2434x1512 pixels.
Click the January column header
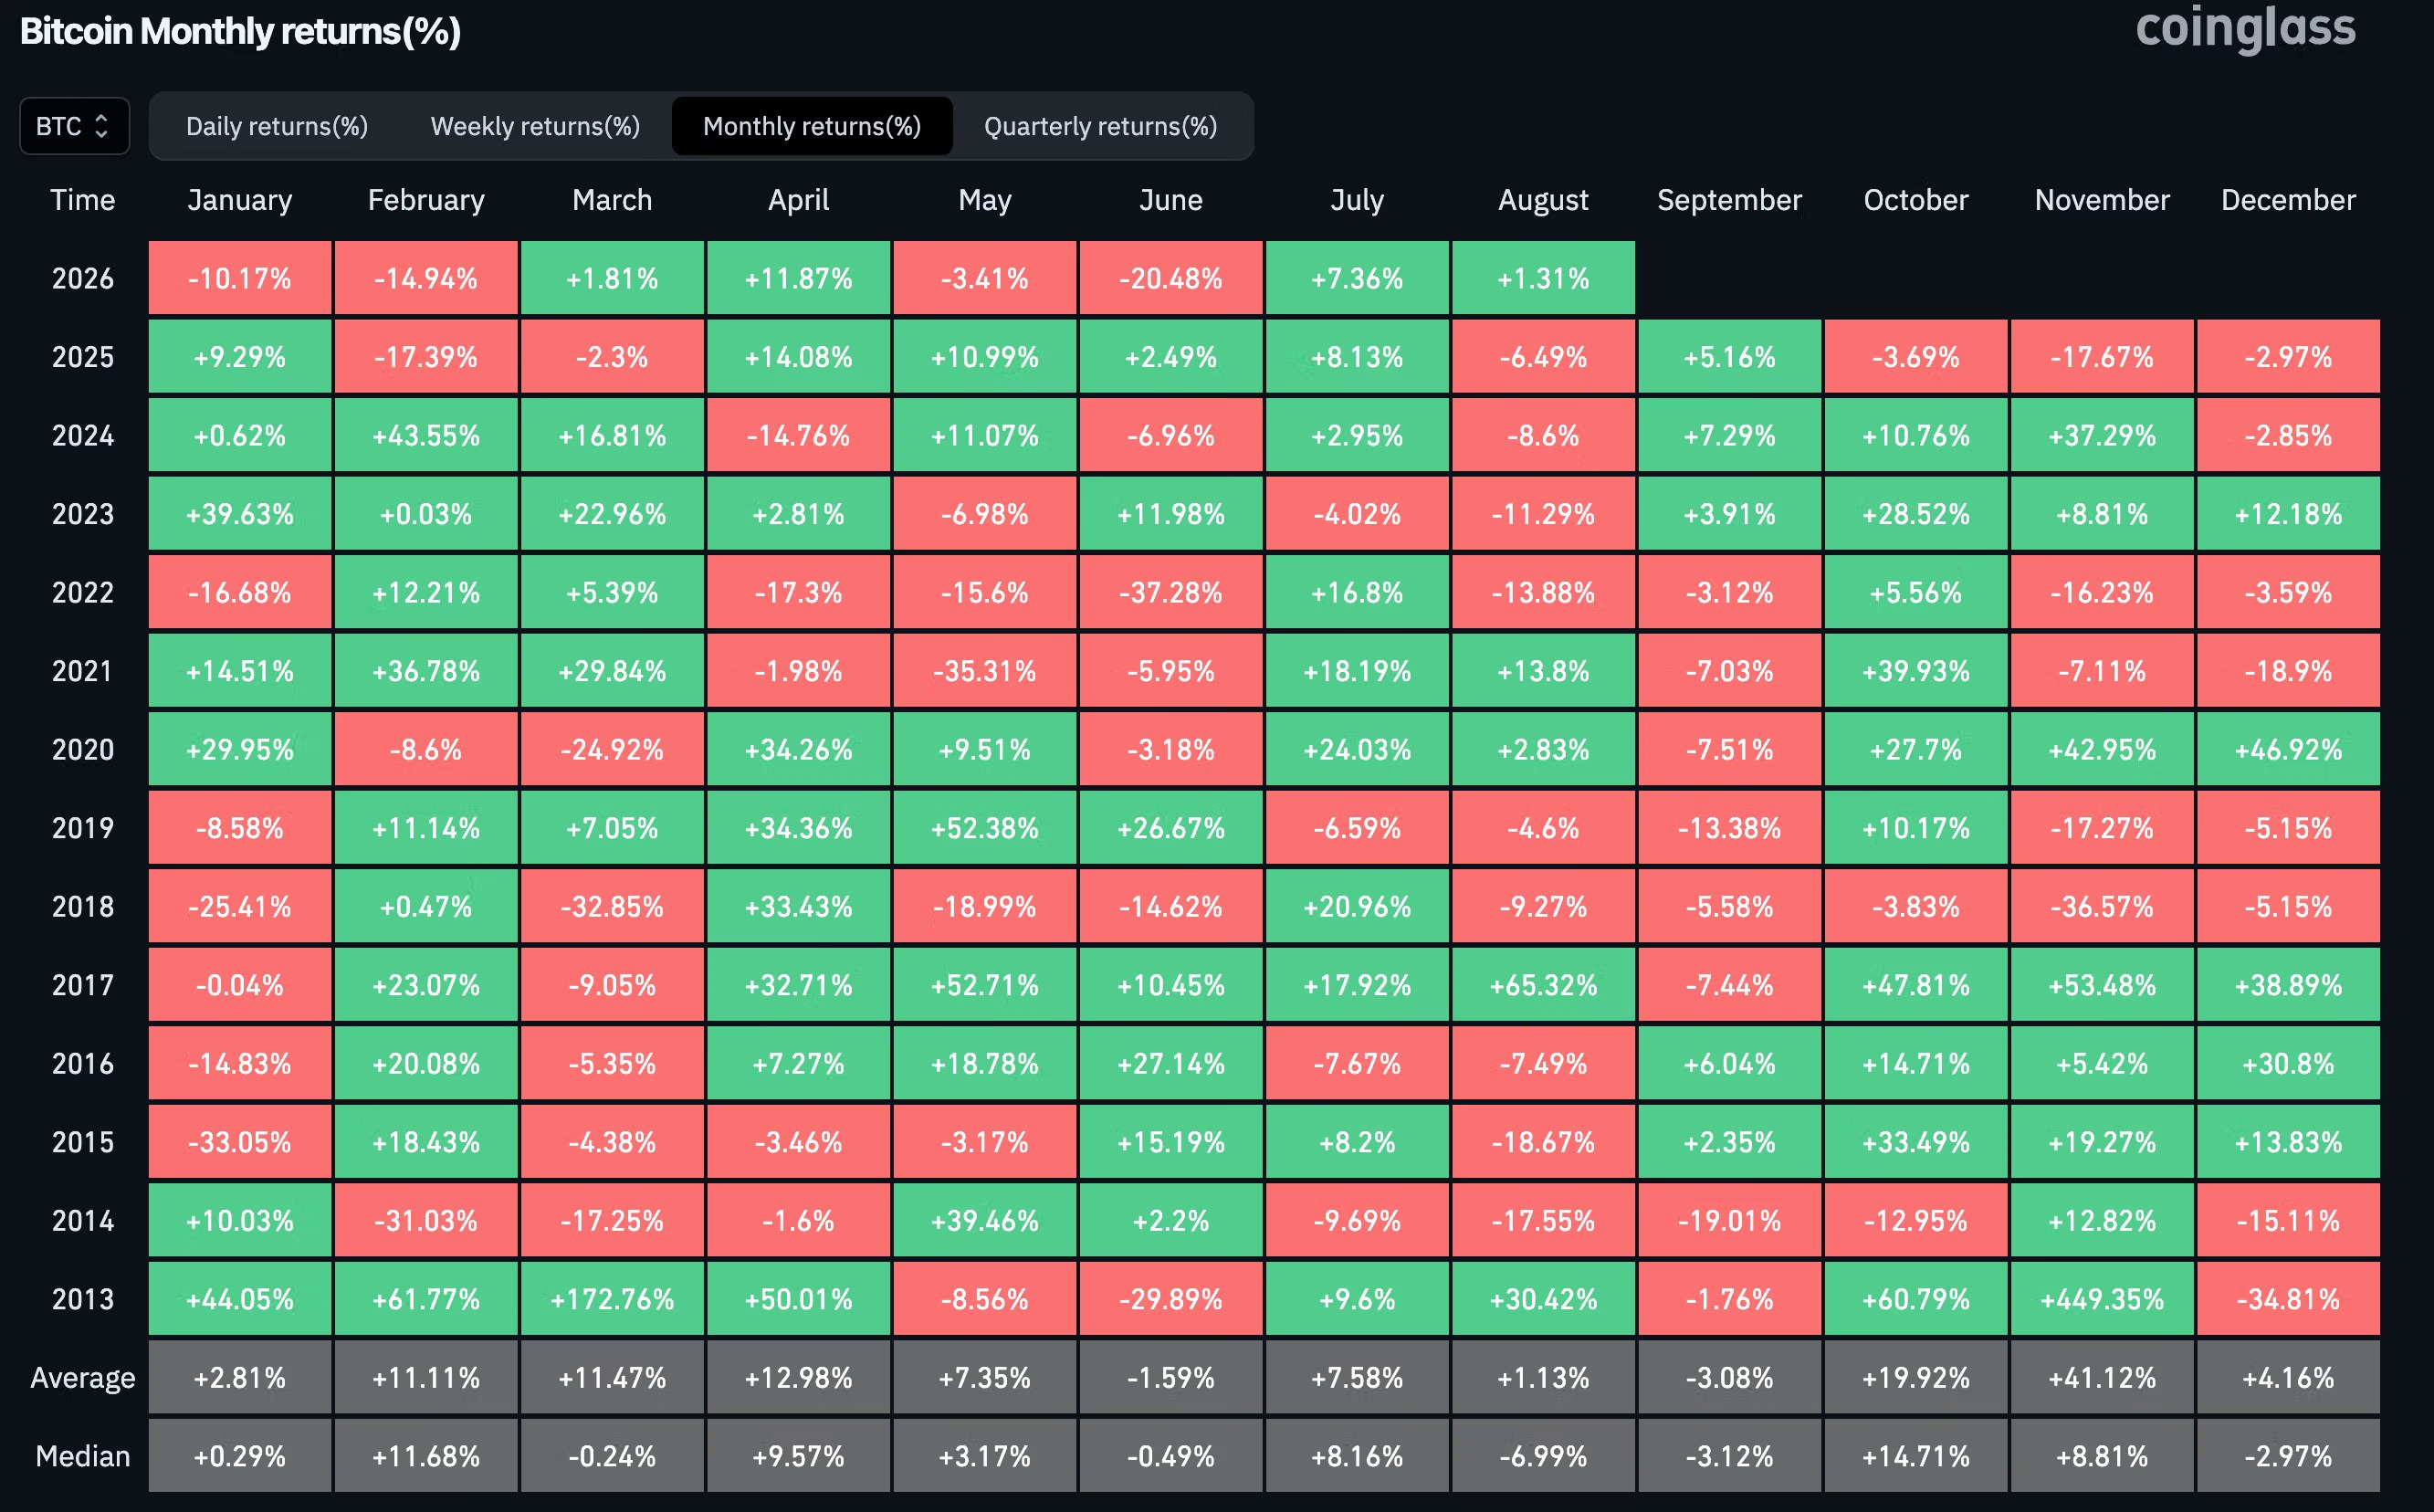point(240,200)
